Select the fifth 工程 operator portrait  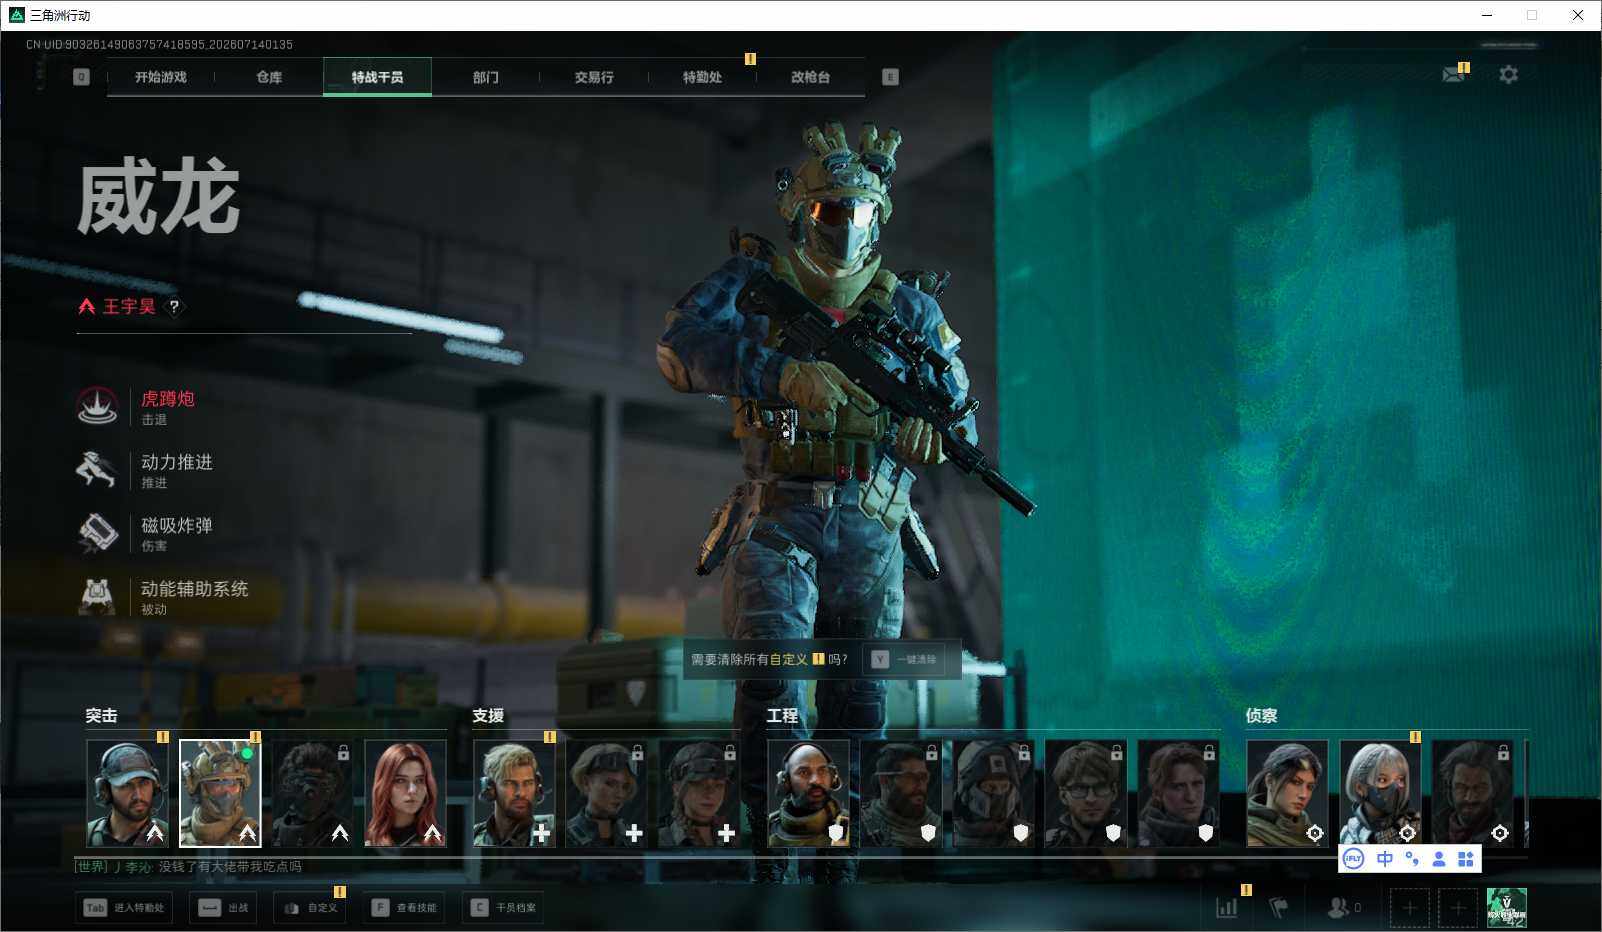[x=1179, y=793]
